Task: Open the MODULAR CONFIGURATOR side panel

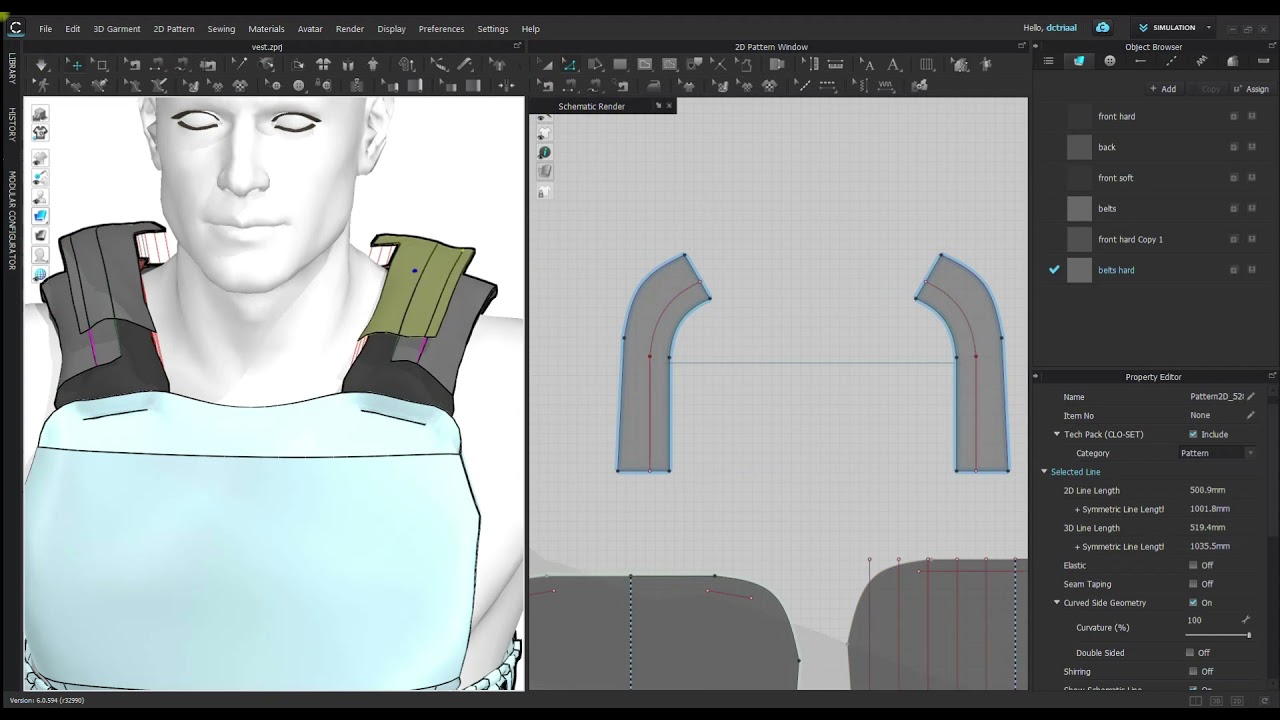Action: 12,220
